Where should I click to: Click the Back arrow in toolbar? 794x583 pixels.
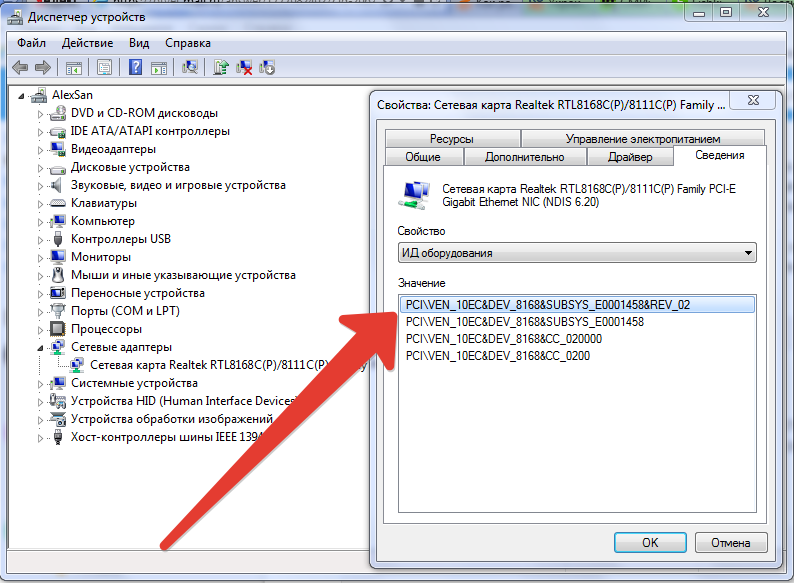pos(20,68)
